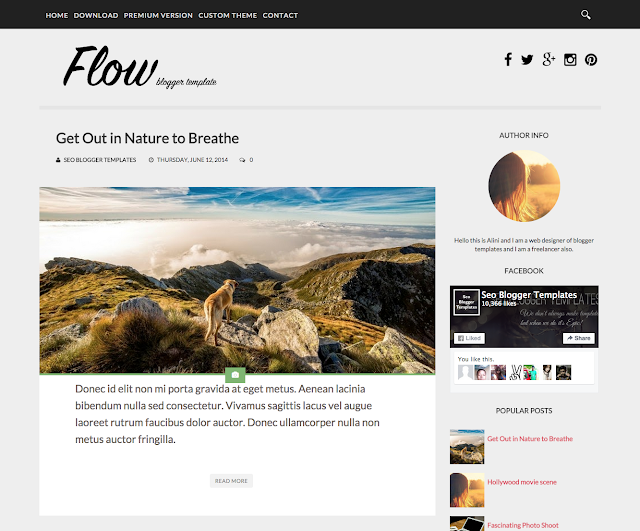Click the Facebook Share button
Viewport: 640px width, 531px height.
[579, 338]
